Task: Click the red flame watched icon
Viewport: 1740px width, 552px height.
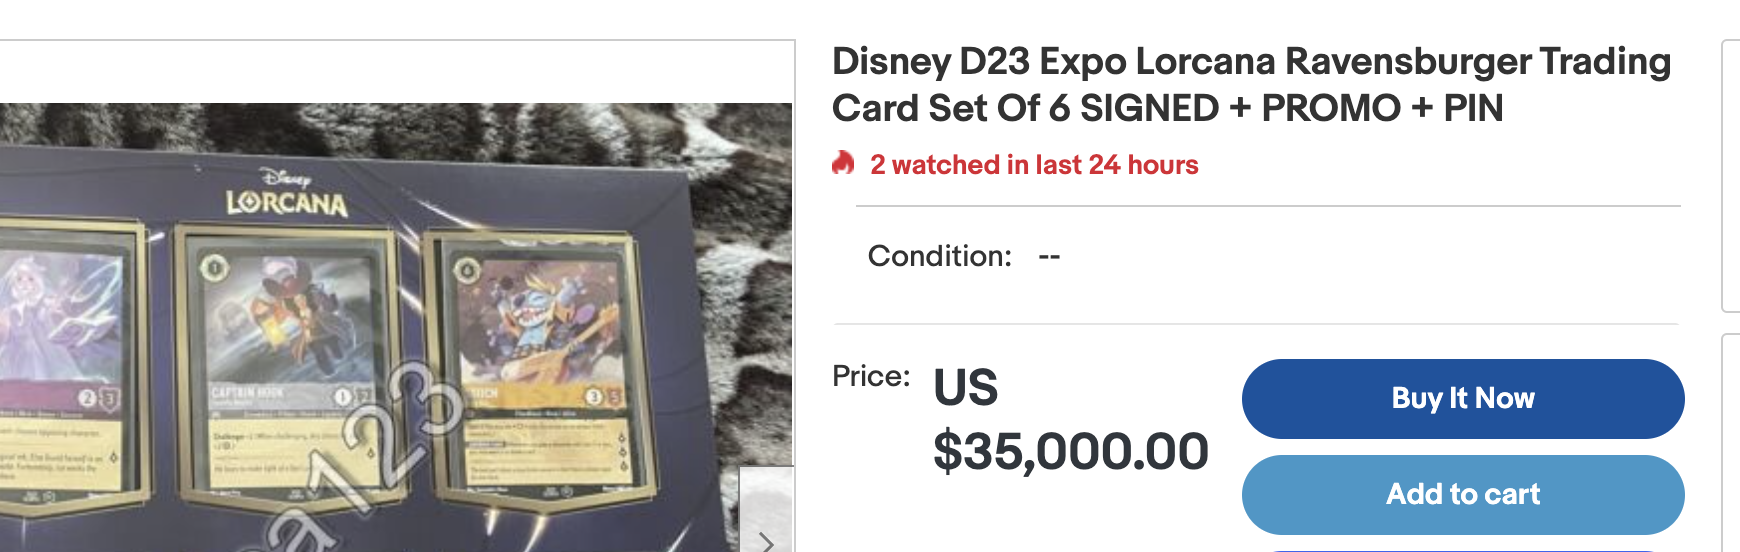Action: [843, 163]
